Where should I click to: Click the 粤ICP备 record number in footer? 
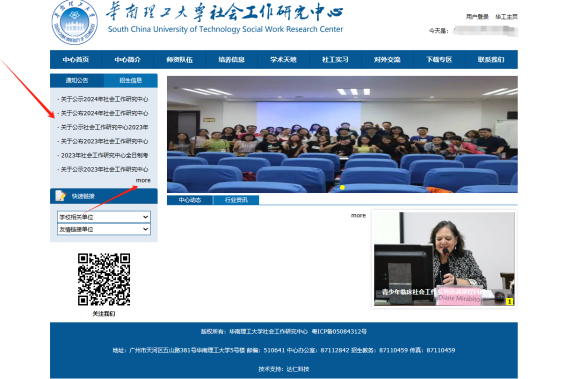339,331
